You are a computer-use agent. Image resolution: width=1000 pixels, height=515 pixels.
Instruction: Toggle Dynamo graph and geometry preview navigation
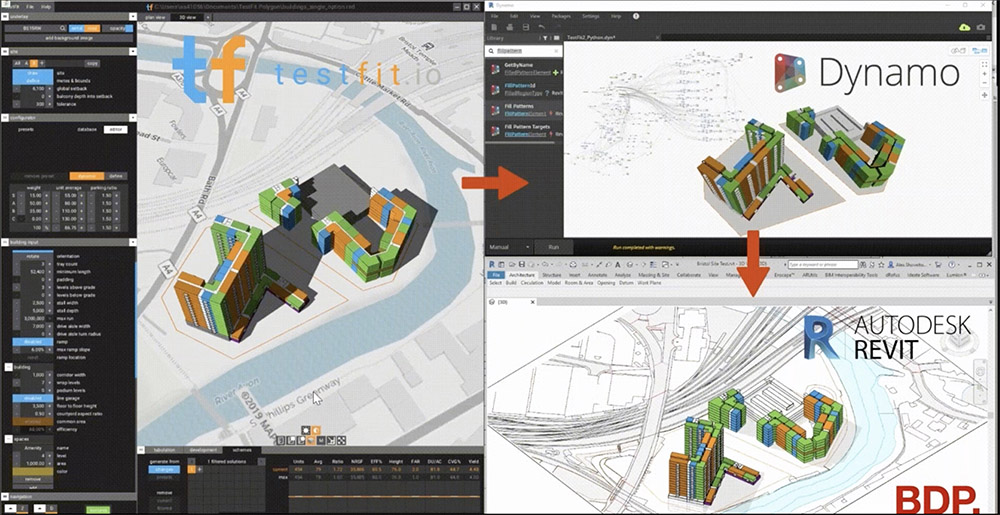click(970, 50)
